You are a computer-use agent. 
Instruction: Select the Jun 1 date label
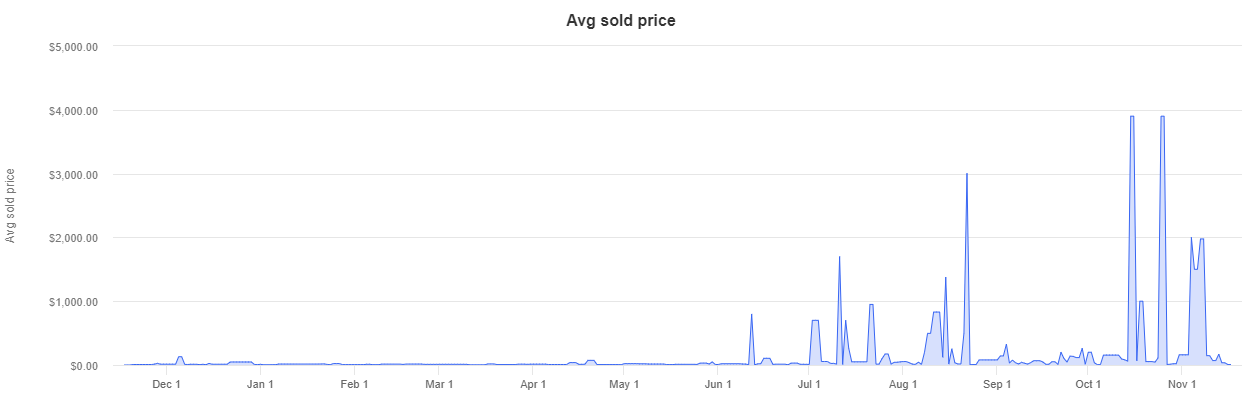(718, 384)
